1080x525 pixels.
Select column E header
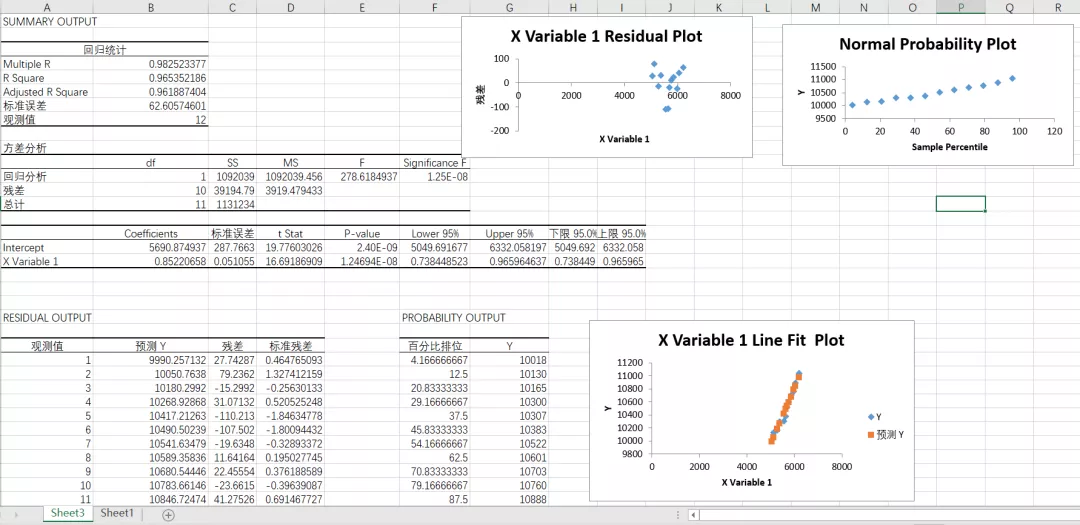click(x=362, y=8)
